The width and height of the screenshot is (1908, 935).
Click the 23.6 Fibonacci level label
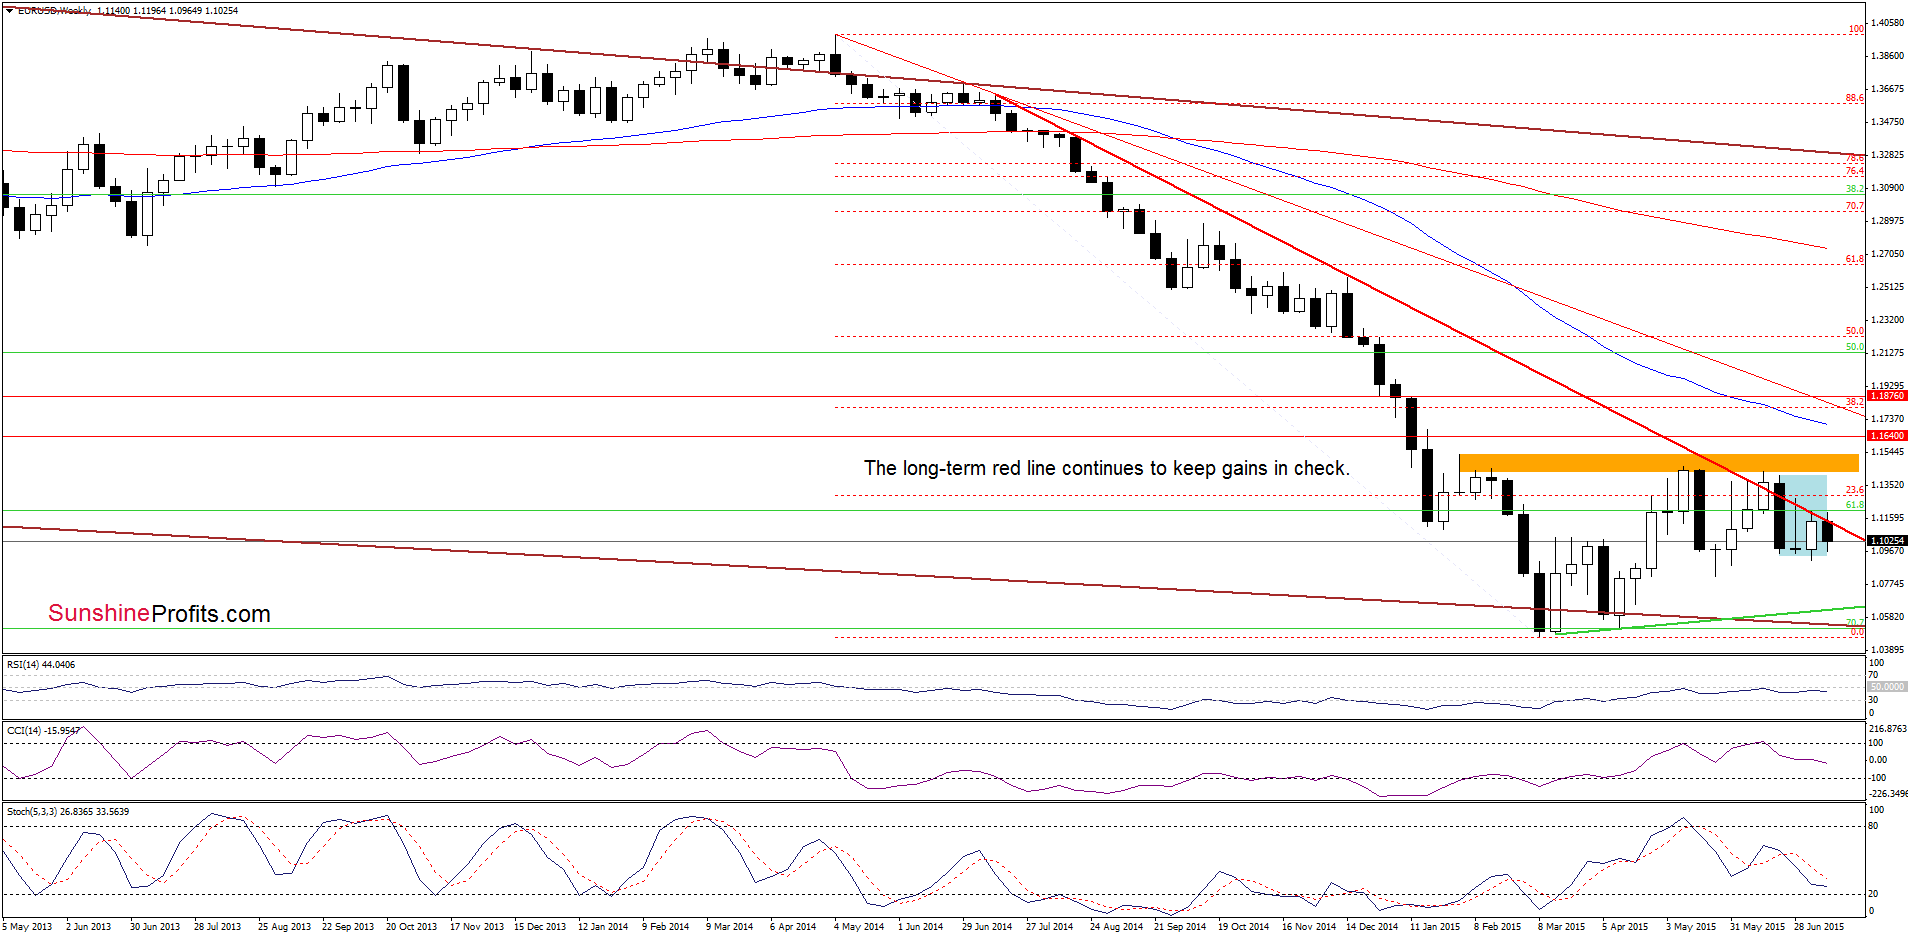click(1855, 490)
